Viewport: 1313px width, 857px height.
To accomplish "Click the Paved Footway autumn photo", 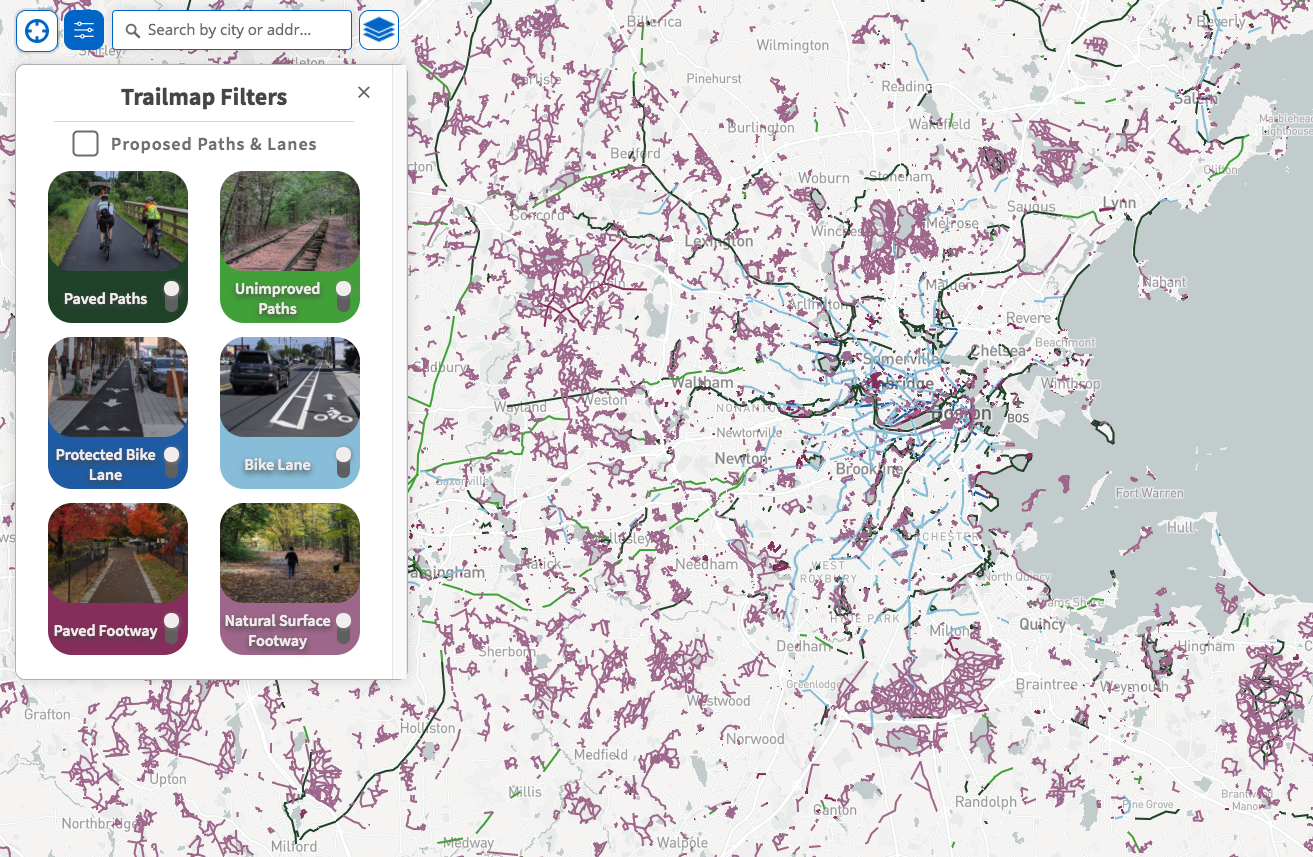I will [x=118, y=553].
